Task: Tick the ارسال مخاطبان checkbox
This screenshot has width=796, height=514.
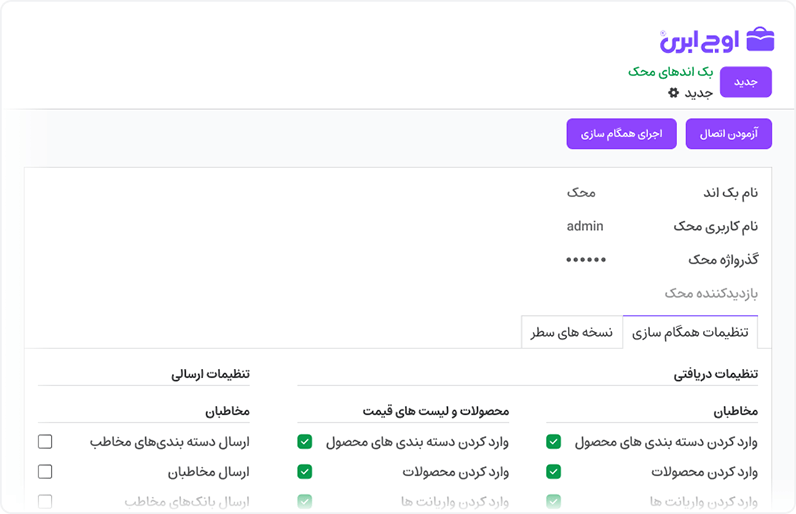Action: pyautogui.click(x=45, y=471)
